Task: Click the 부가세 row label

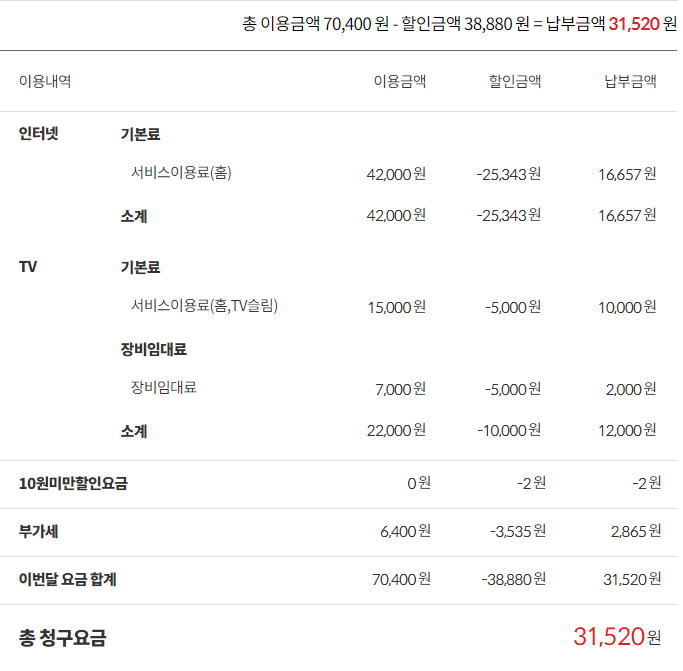Action: pos(39,531)
